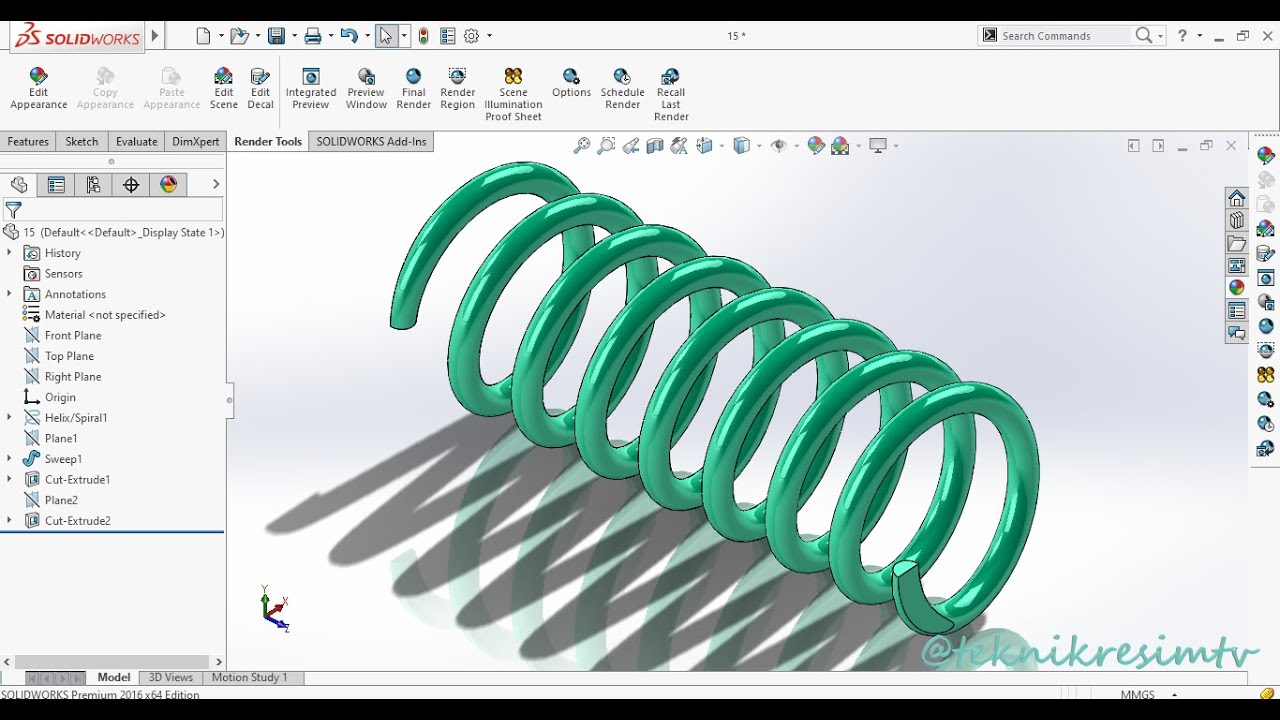Open Schedule Render
The image size is (1280, 720).
(622, 89)
